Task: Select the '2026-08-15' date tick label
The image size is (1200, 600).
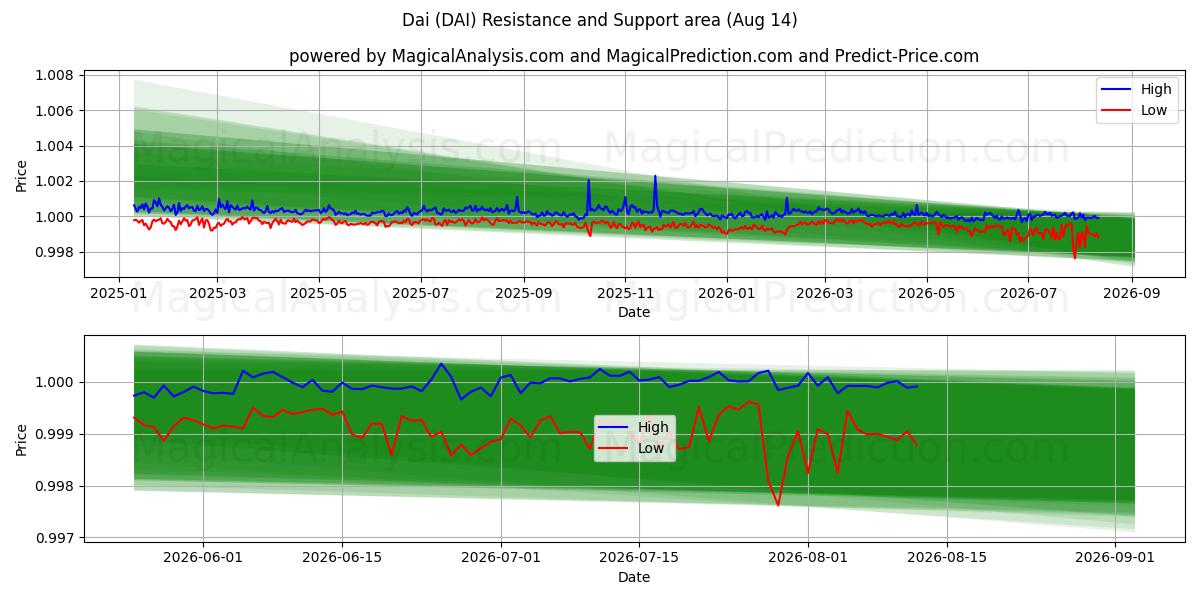Action: (946, 558)
